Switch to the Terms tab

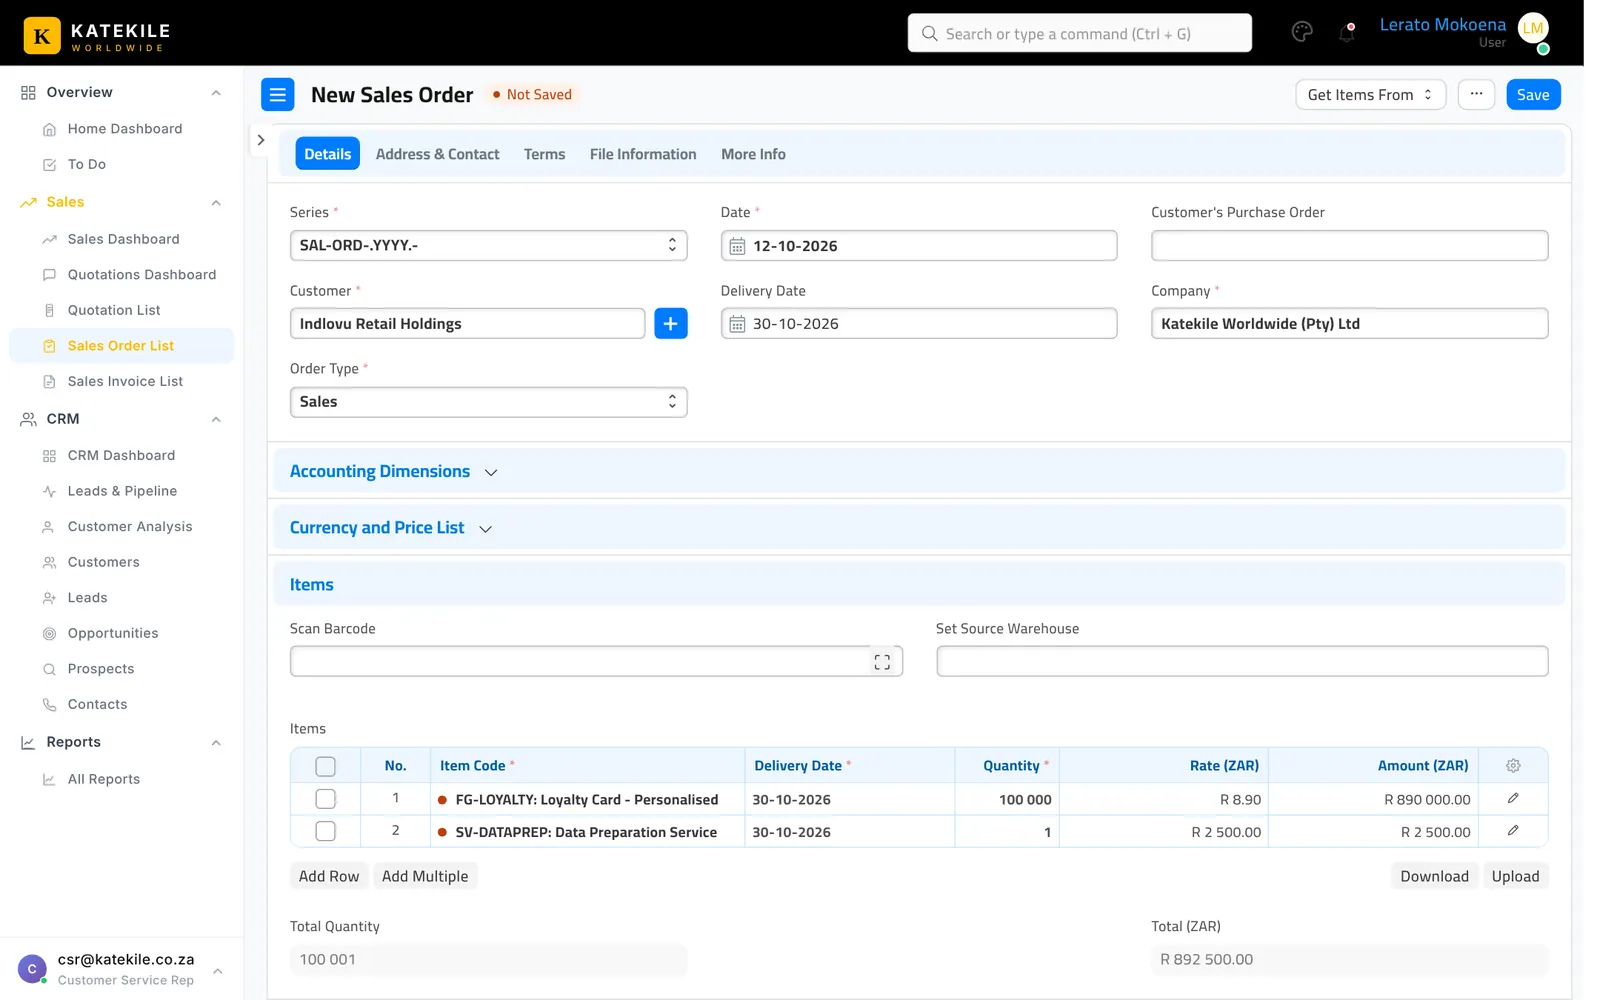click(544, 154)
